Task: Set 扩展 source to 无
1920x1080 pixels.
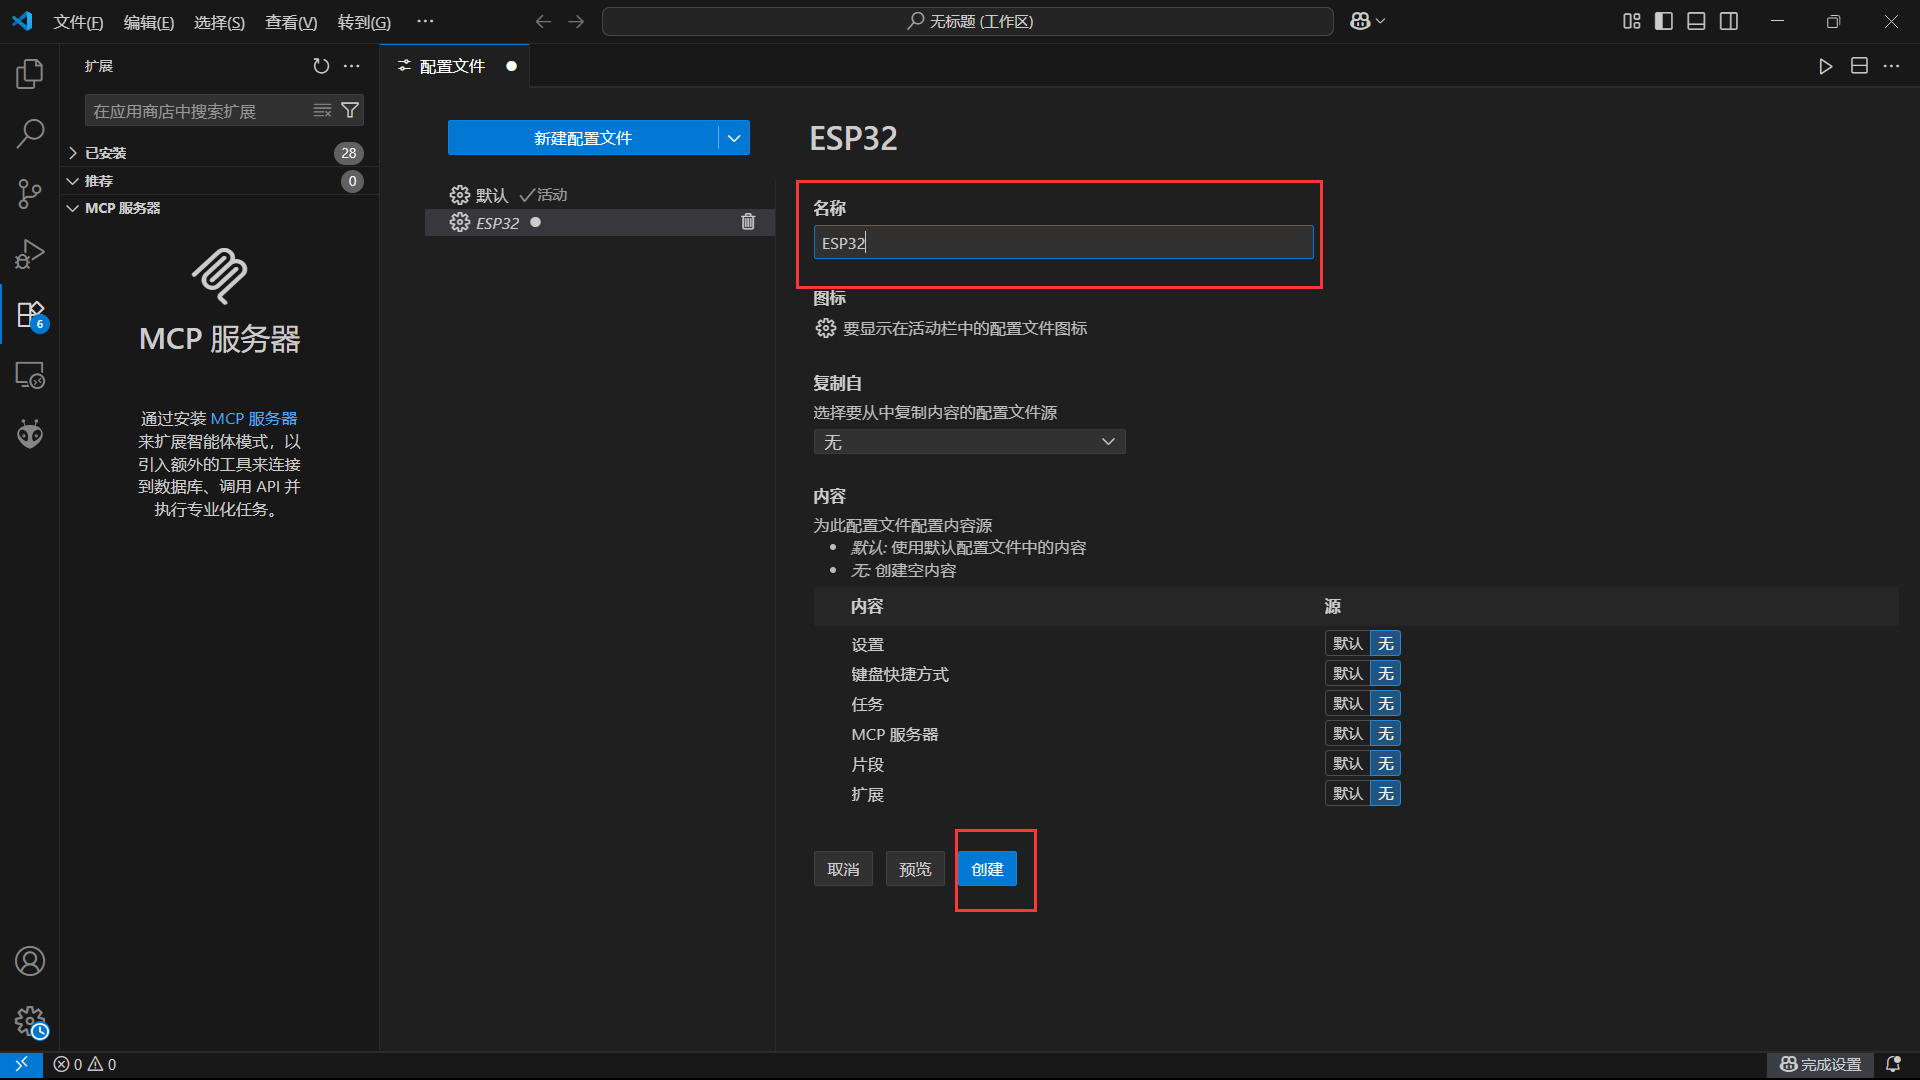Action: [x=1385, y=793]
